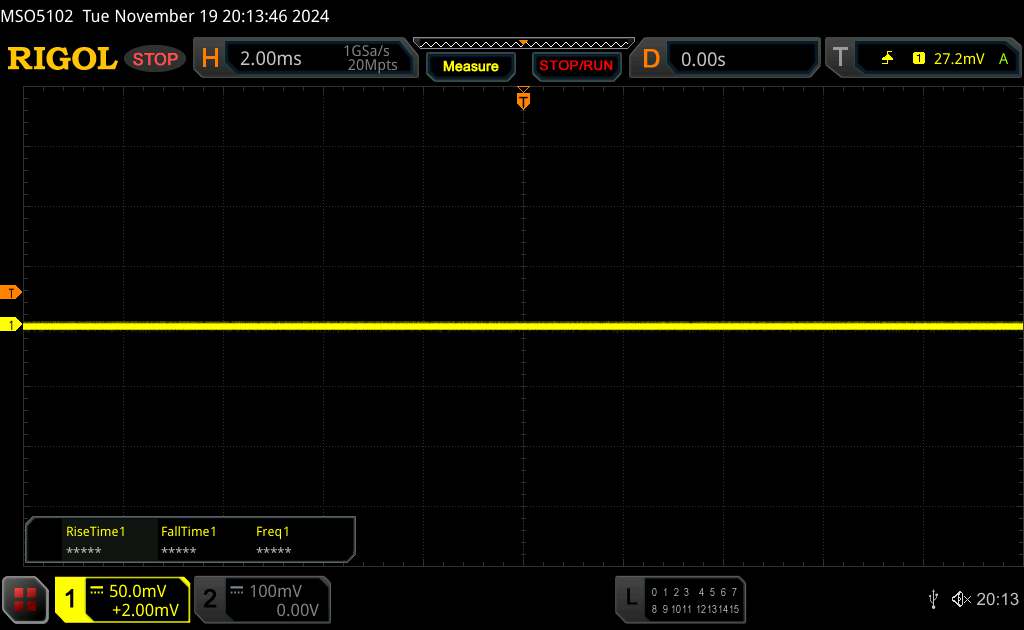Select the 27.2mV trigger level value

[959, 59]
